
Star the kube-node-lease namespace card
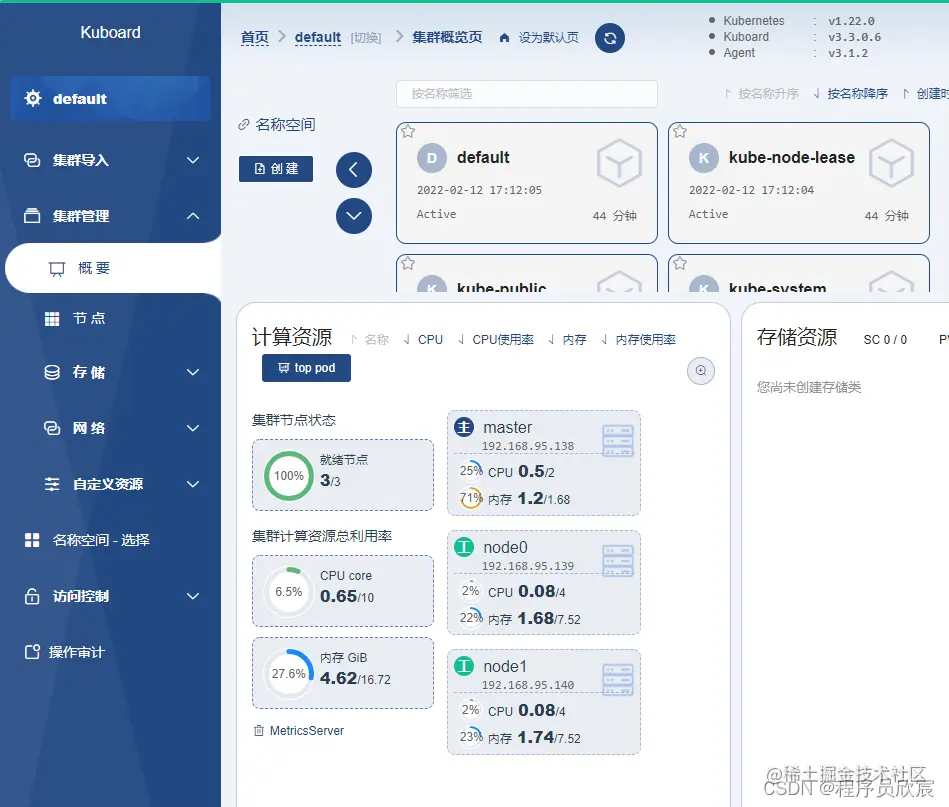click(x=680, y=131)
